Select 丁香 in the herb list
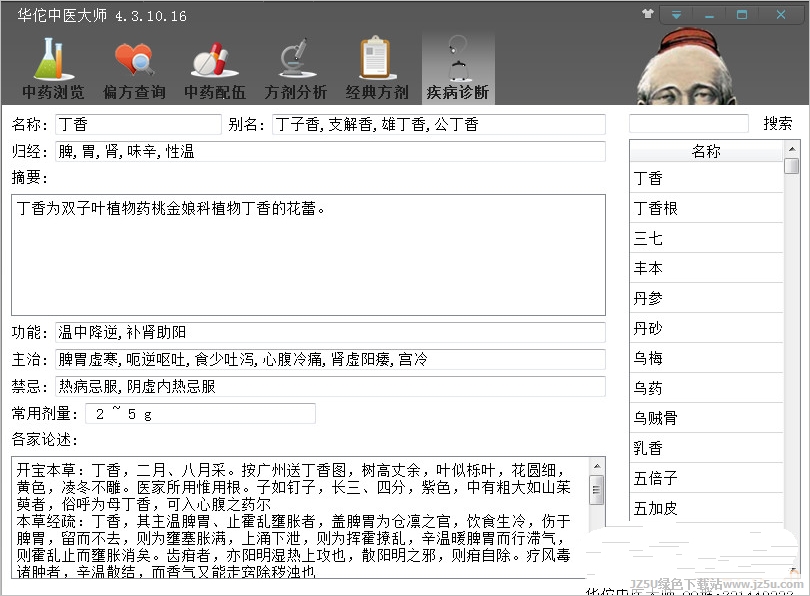The height and width of the screenshot is (596, 810). pos(706,178)
